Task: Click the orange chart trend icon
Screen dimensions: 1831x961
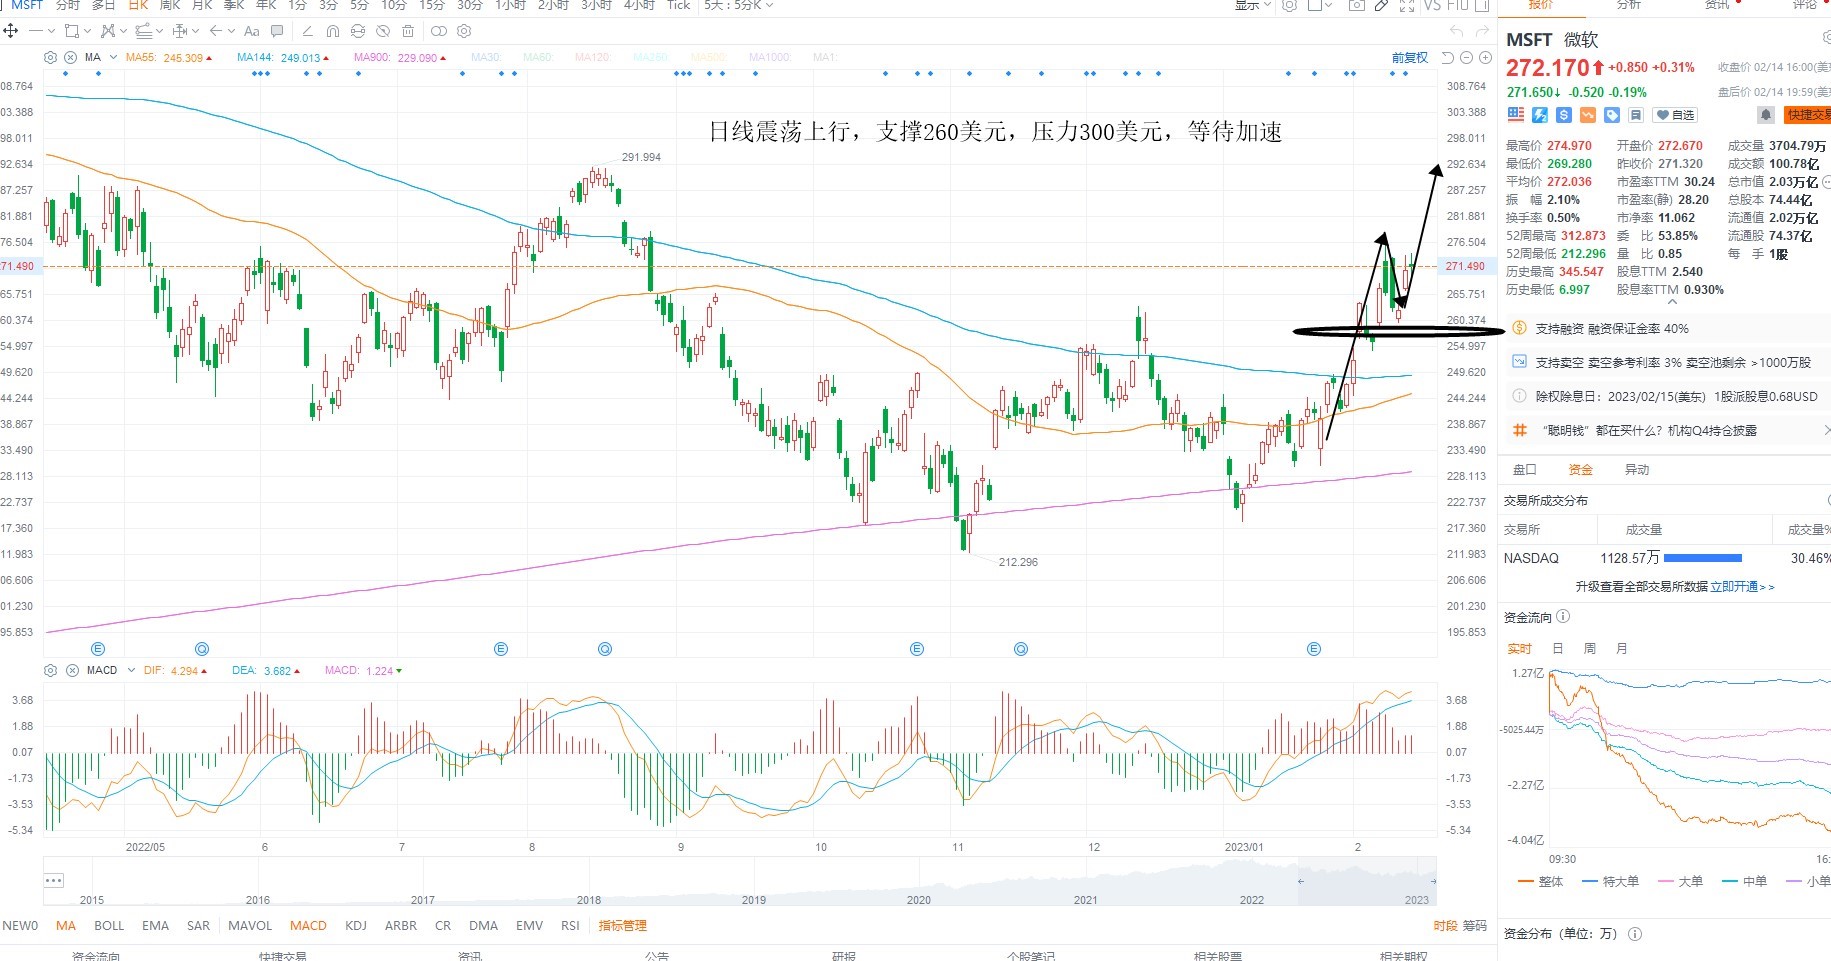Action: [x=1588, y=115]
